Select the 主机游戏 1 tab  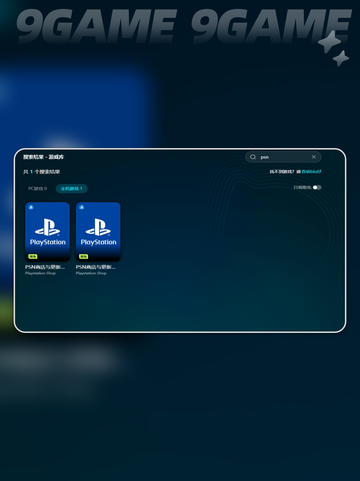click(72, 189)
